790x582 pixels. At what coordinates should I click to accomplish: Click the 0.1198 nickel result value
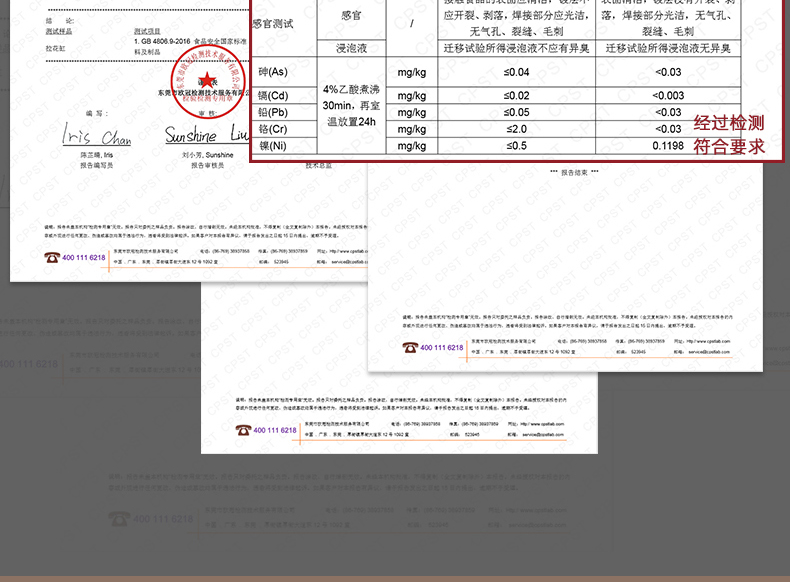click(x=668, y=147)
